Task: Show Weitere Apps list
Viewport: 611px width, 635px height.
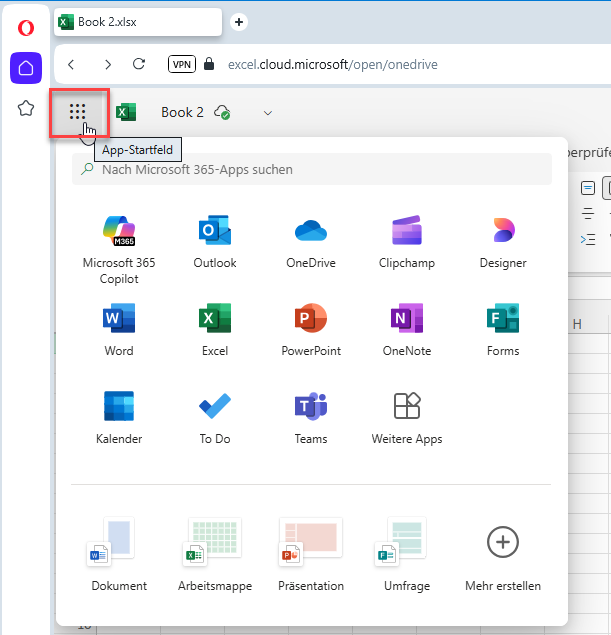Action: [x=407, y=418]
